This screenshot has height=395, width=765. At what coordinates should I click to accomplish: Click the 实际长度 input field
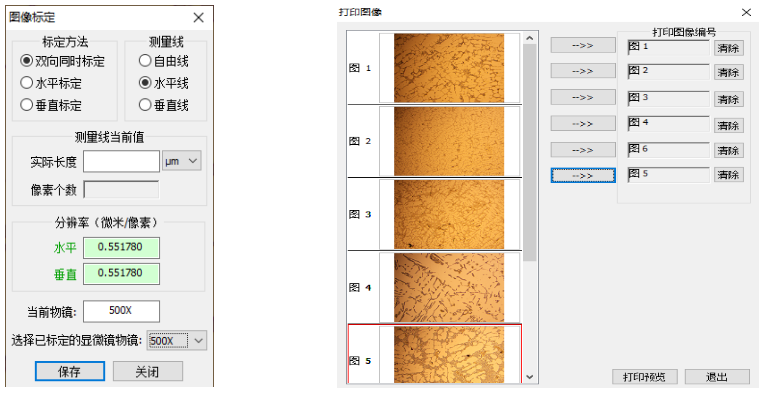pyautogui.click(x=121, y=161)
